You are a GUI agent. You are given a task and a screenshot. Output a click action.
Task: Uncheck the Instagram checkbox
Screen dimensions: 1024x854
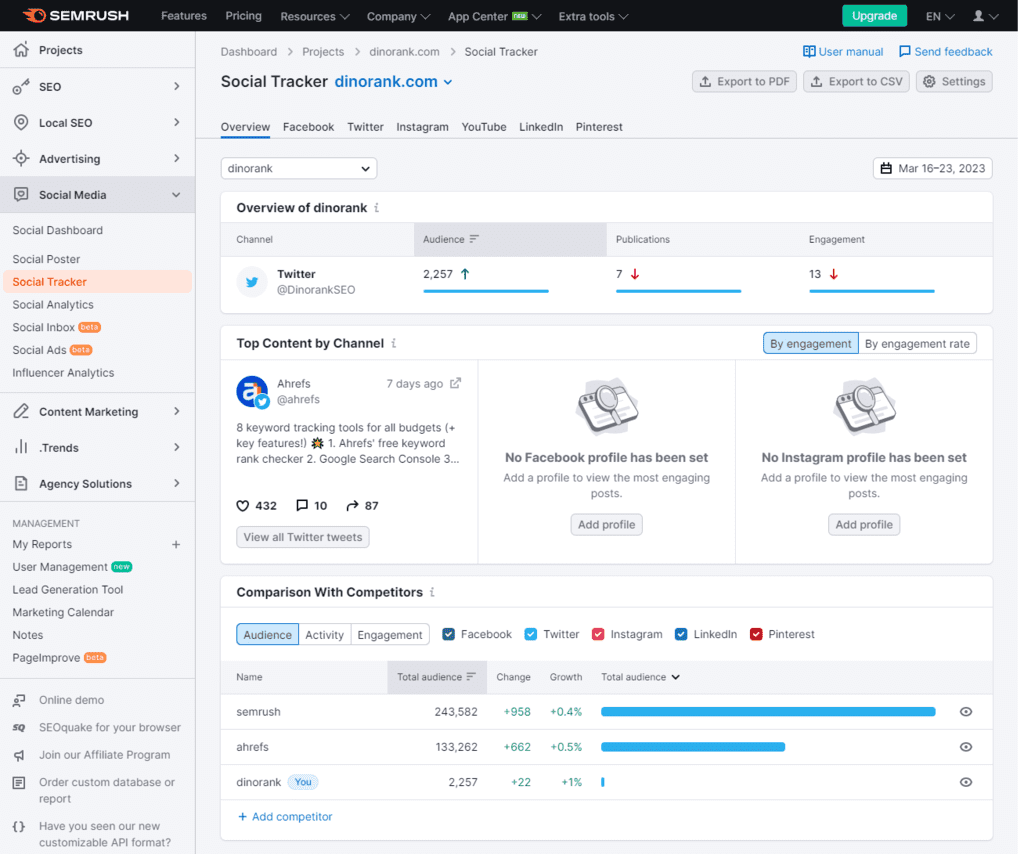(598, 634)
